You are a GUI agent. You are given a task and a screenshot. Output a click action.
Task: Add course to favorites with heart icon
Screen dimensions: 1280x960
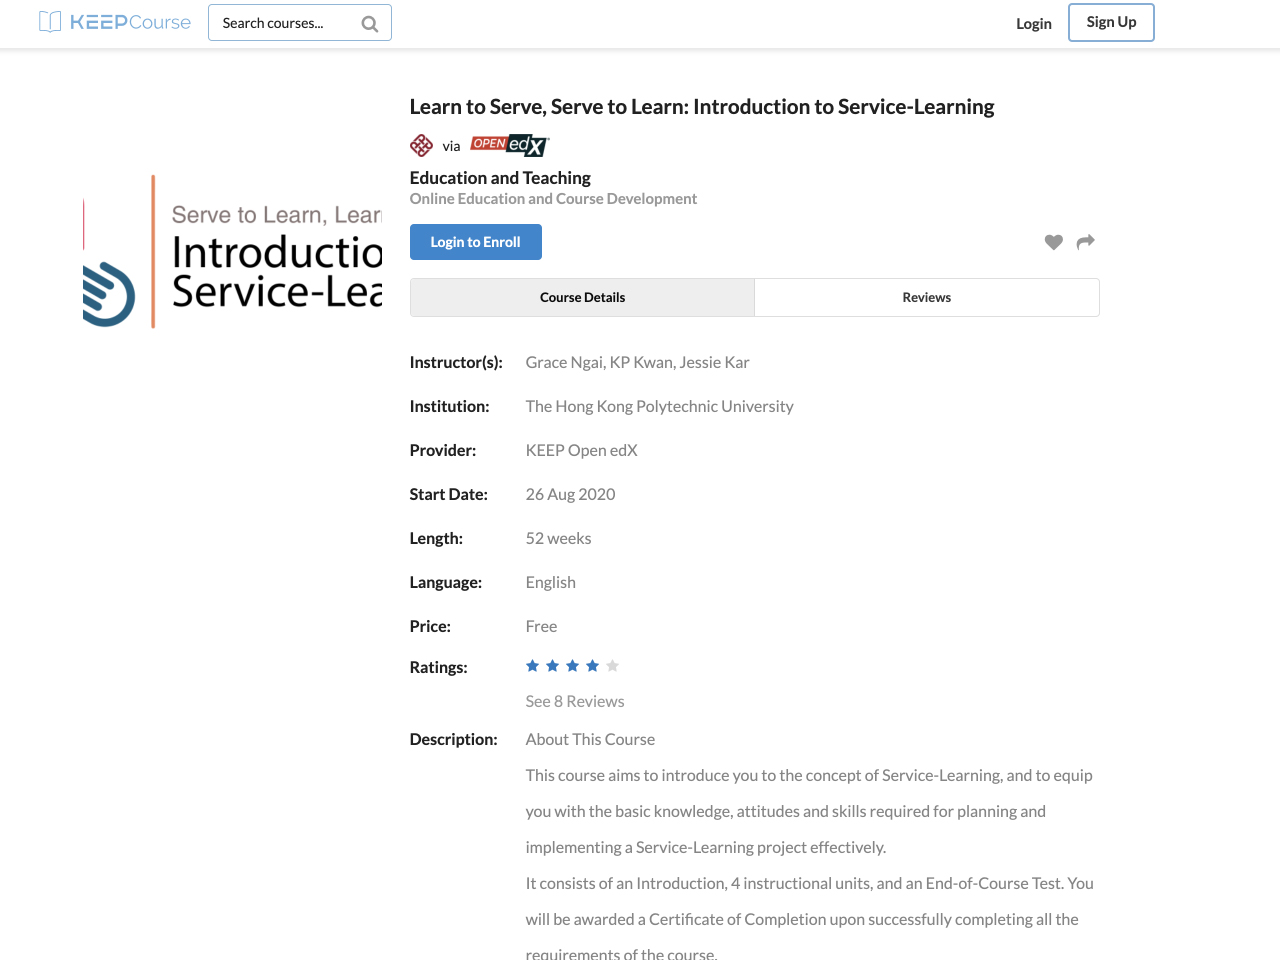1053,242
